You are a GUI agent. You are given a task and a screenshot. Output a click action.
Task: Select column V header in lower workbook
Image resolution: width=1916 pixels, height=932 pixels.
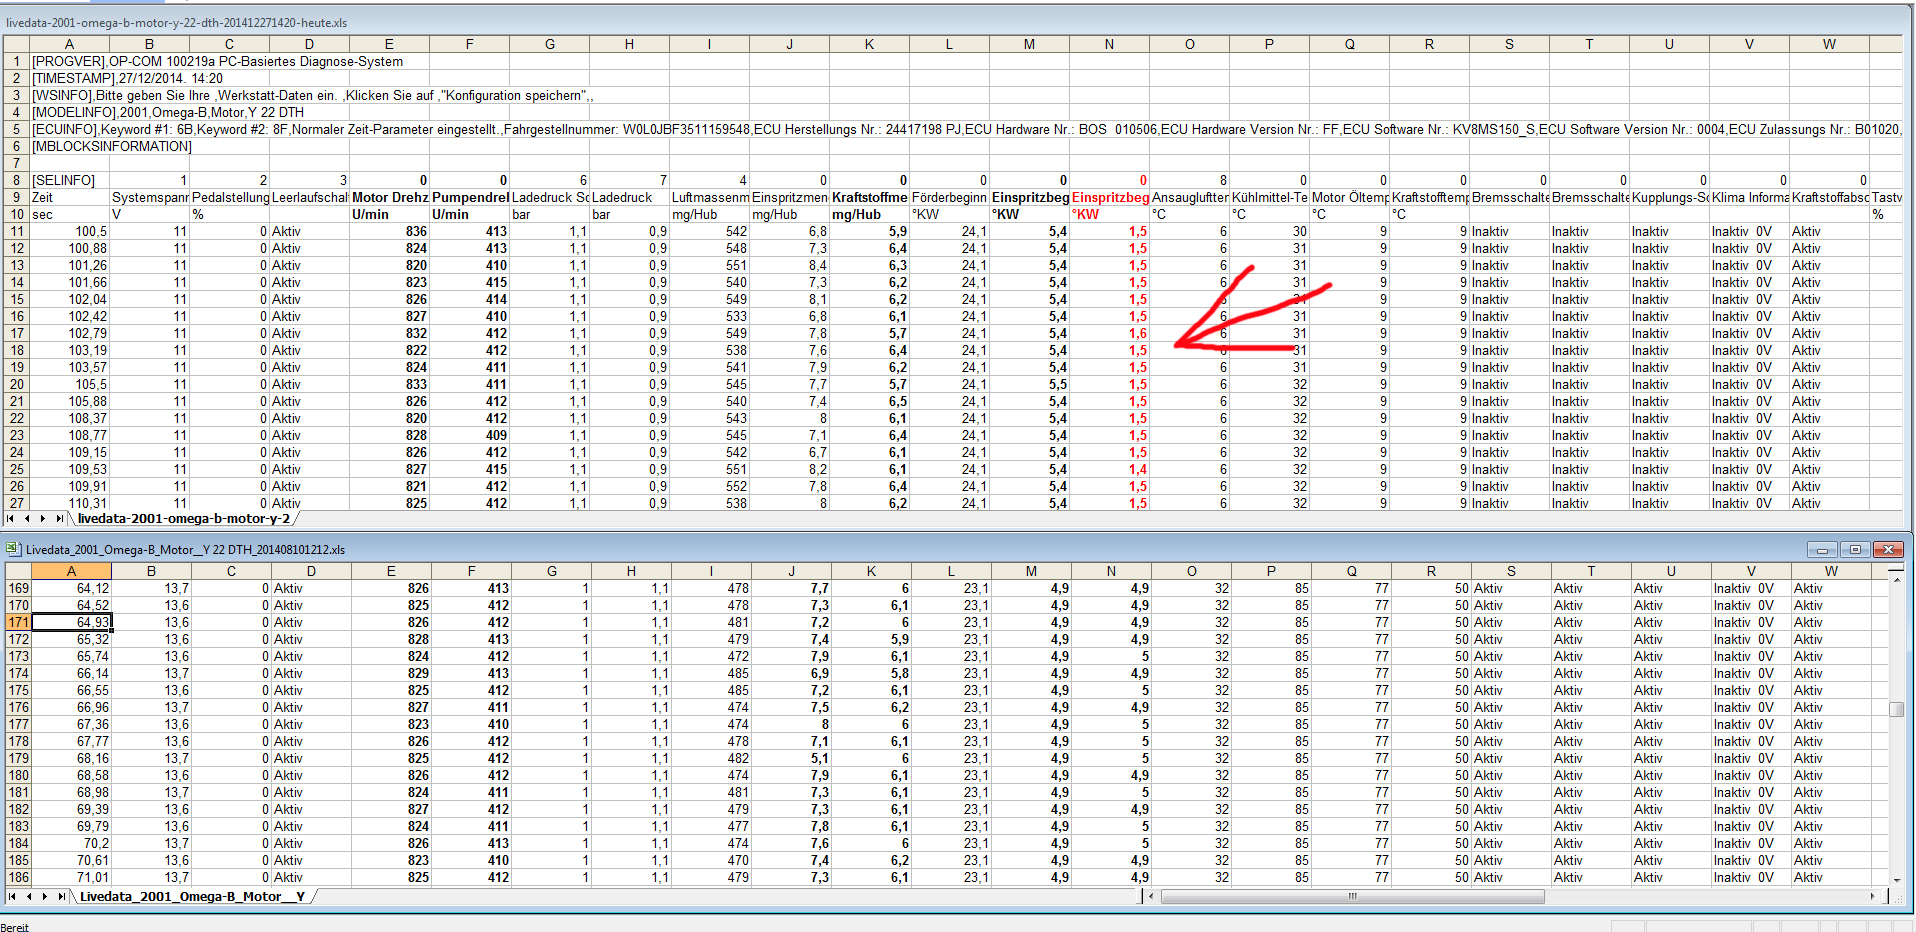coord(1752,571)
